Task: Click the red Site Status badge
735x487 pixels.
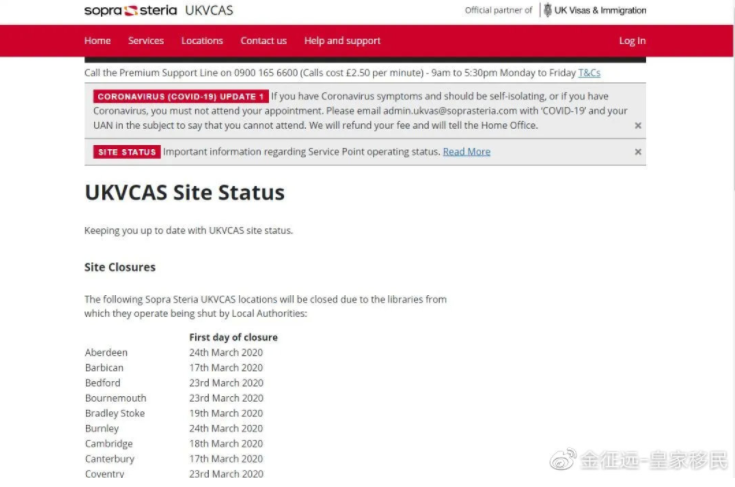Action: pos(127,152)
